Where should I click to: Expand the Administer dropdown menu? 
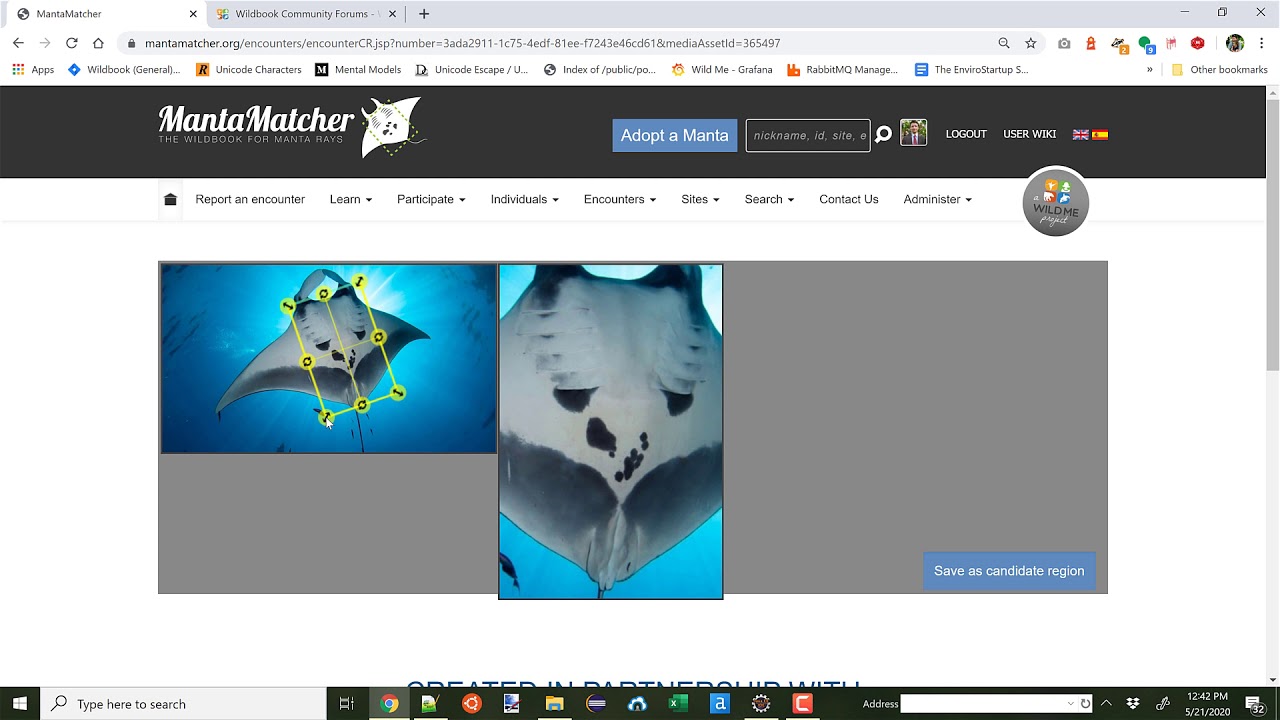point(938,199)
